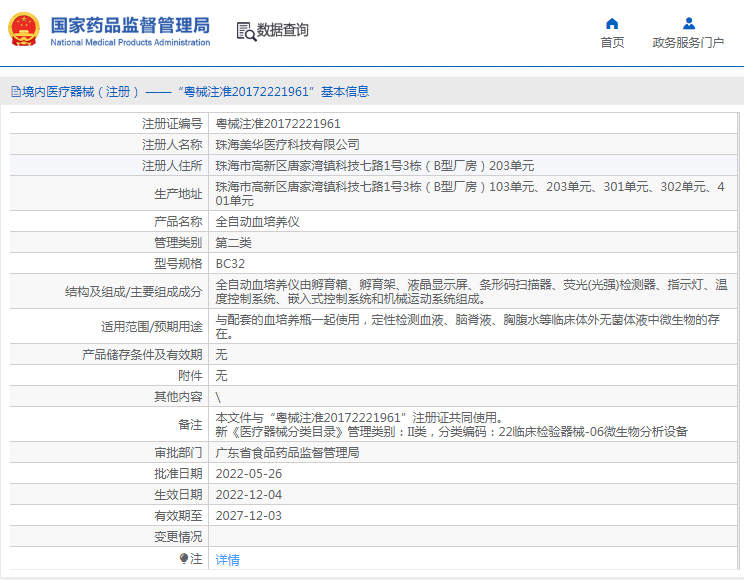
Task: Select remark line 新《医疗器械分类目录》管理类别
Action: pos(452,431)
